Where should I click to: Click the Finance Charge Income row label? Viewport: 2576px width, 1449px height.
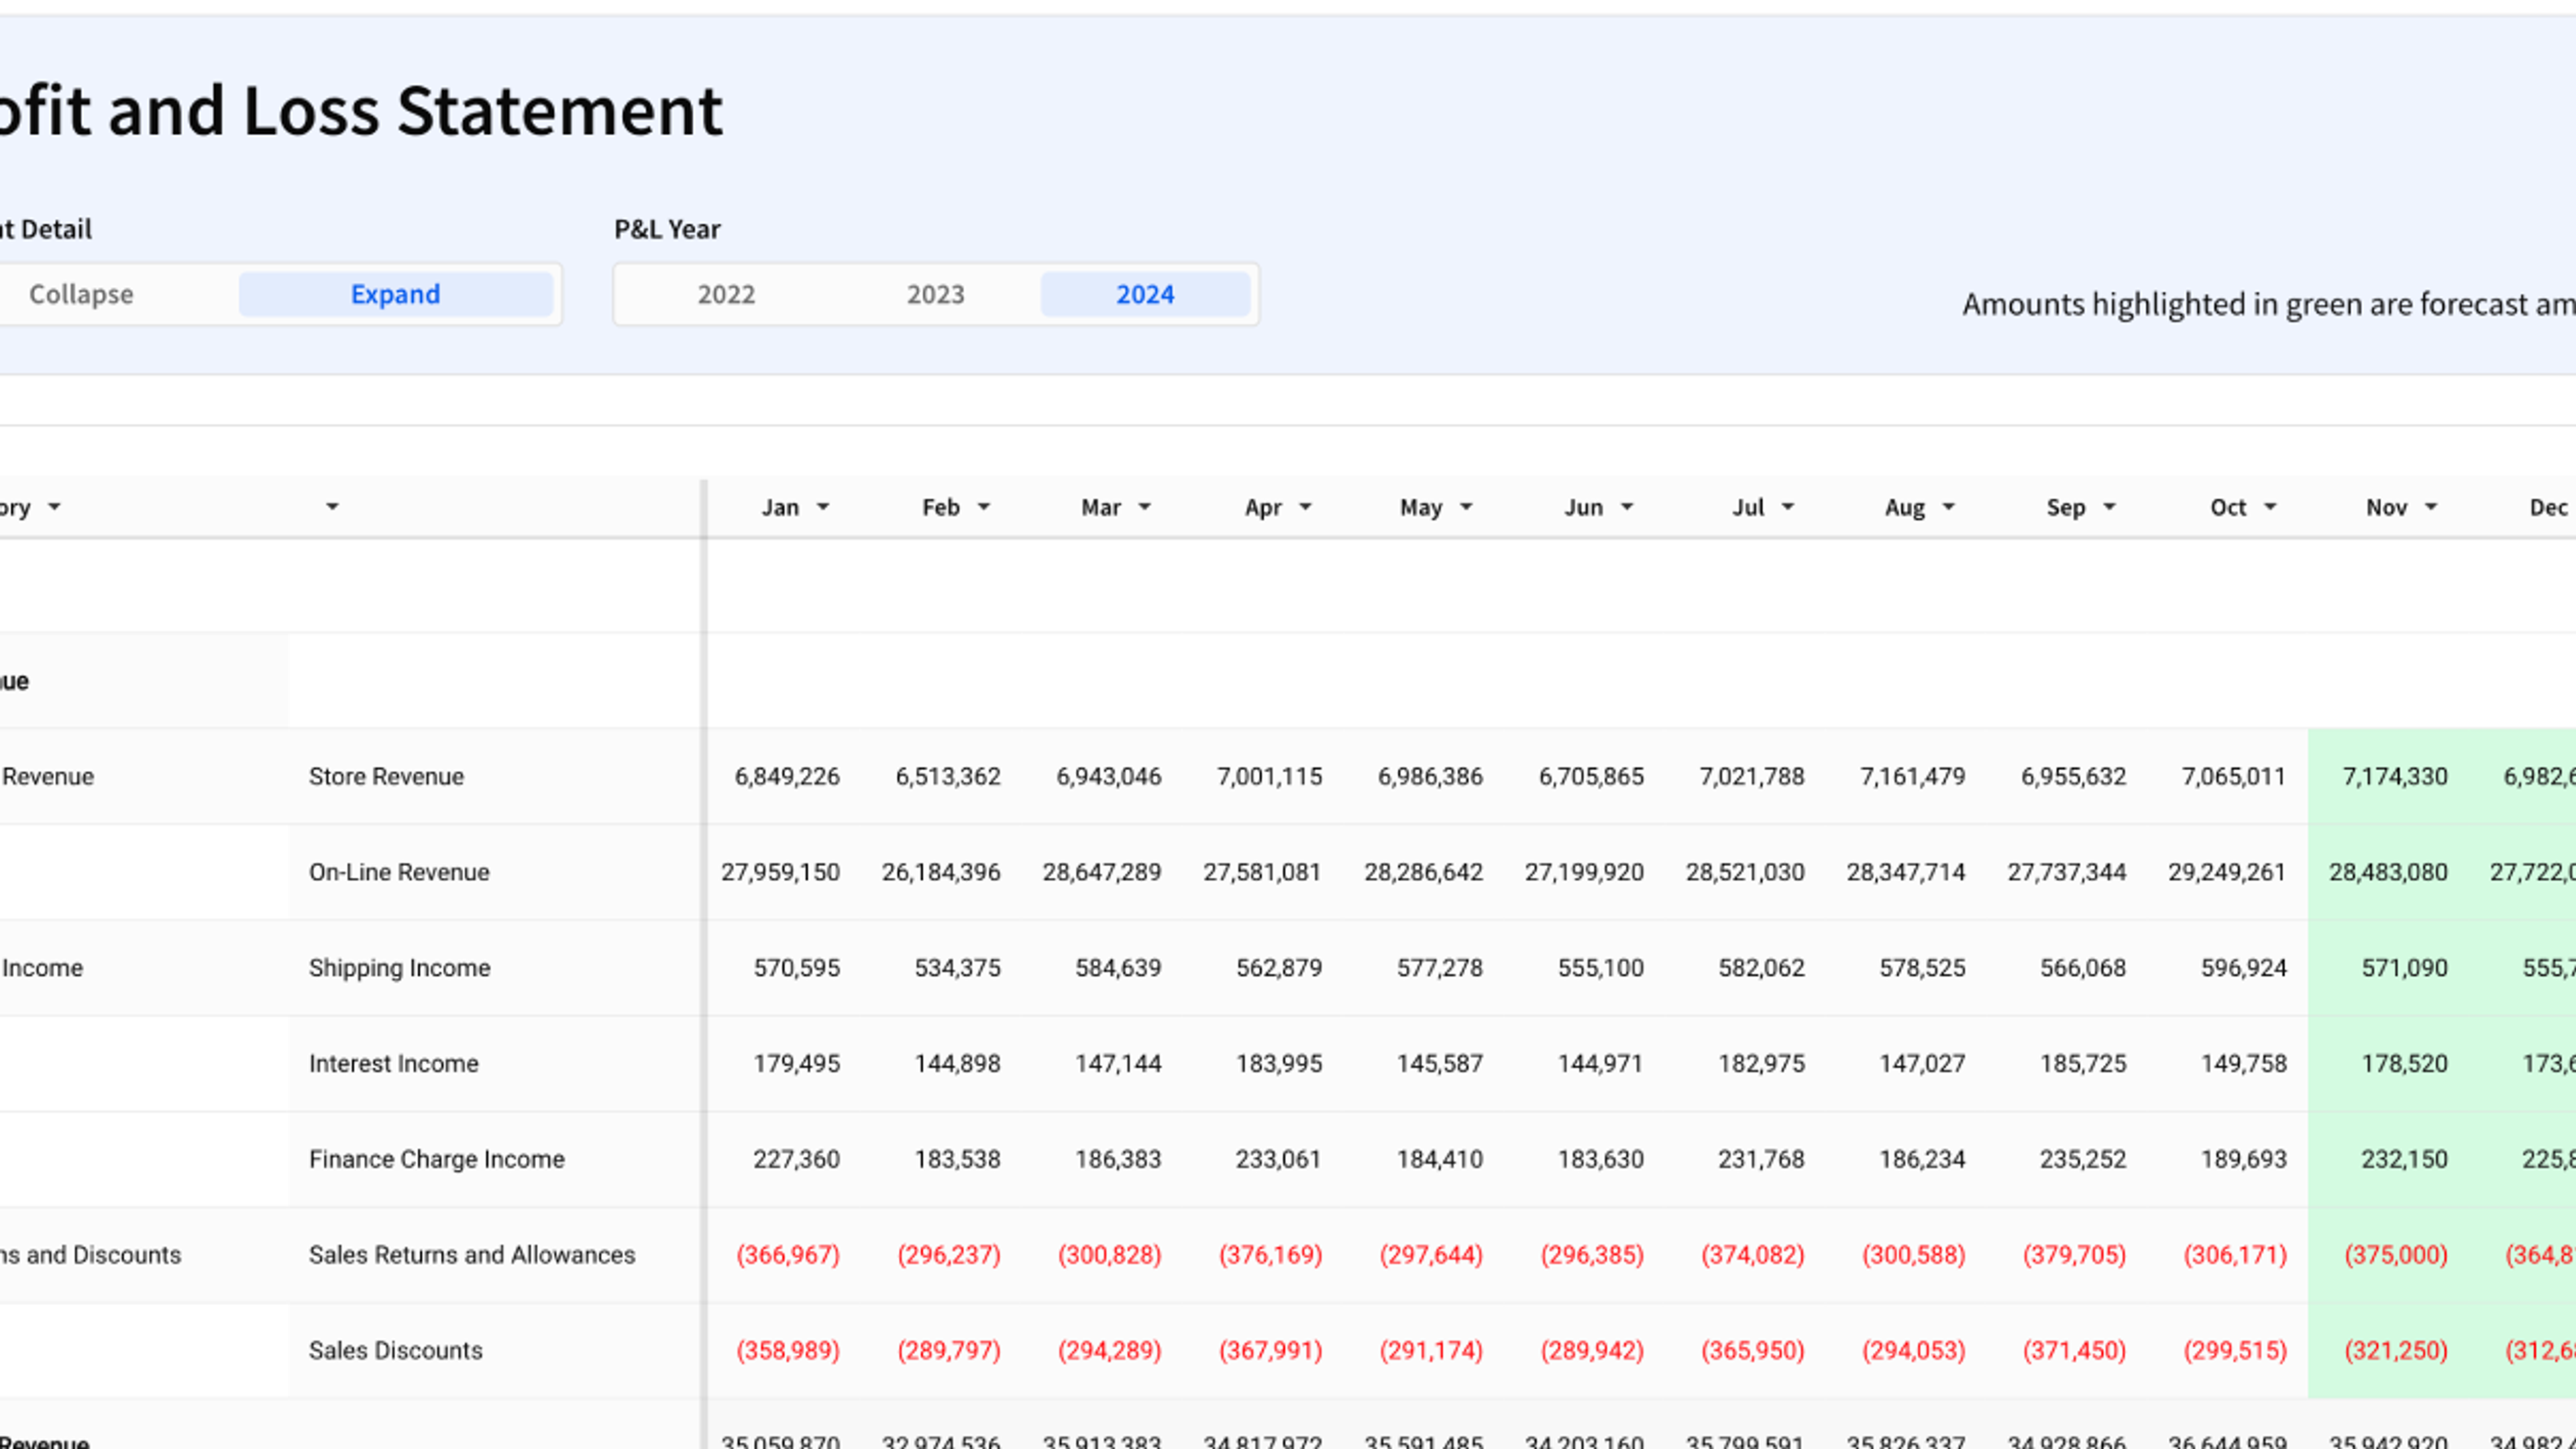(x=436, y=1160)
